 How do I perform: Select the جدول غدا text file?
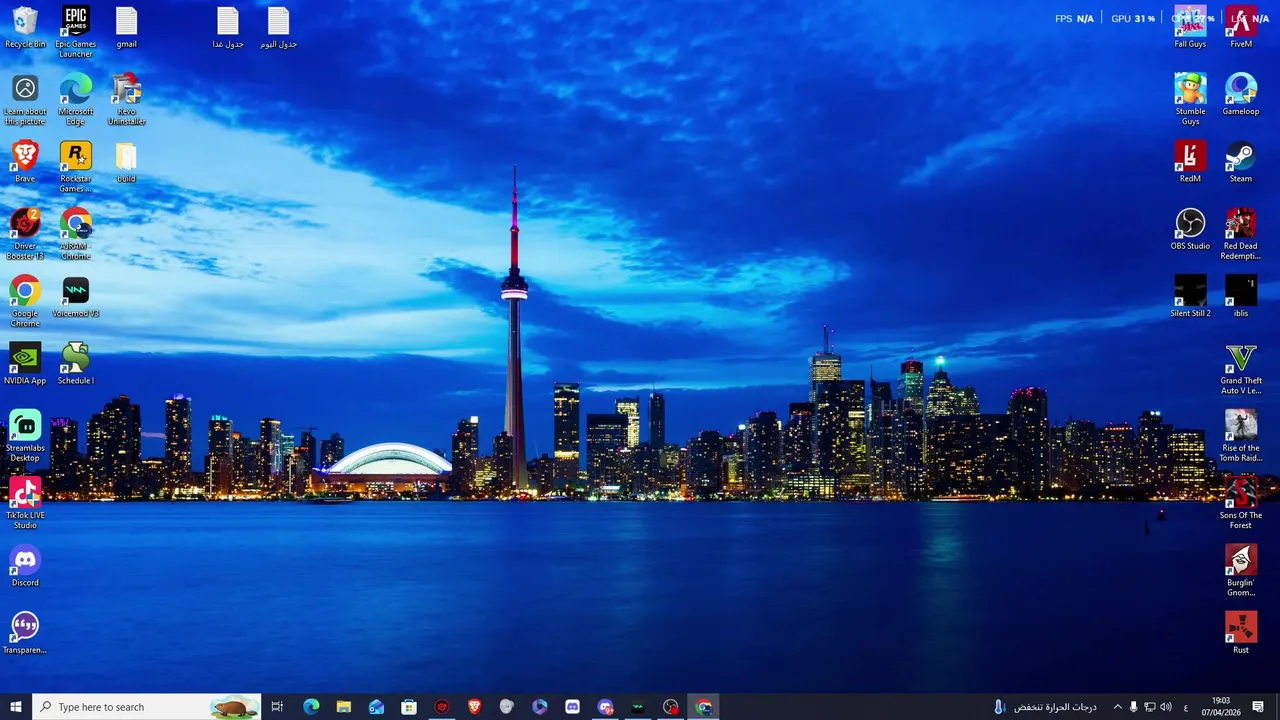pyautogui.click(x=228, y=27)
